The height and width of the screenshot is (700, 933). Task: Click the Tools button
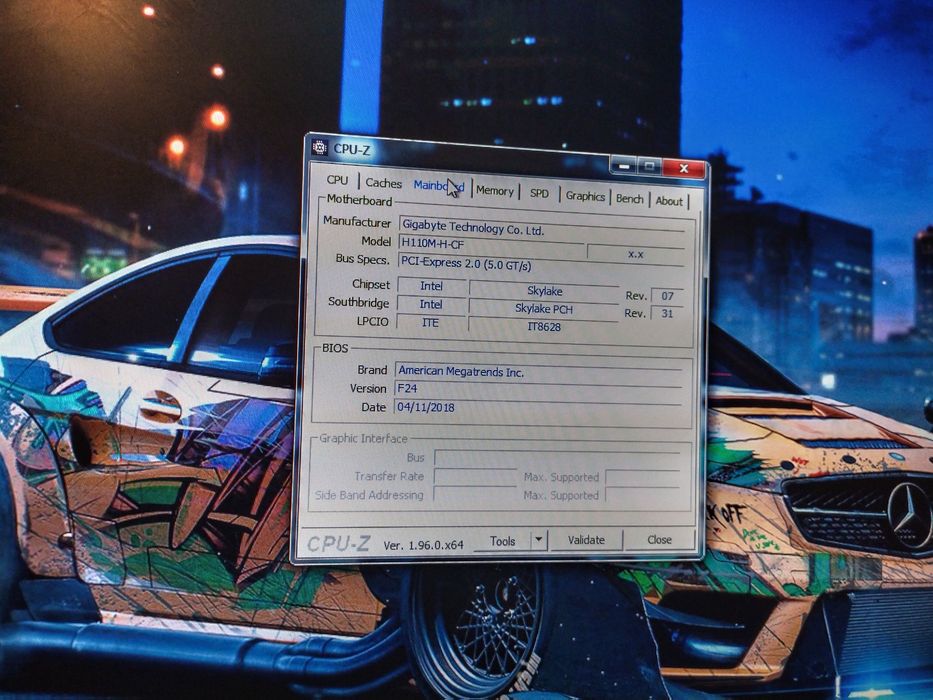502,541
